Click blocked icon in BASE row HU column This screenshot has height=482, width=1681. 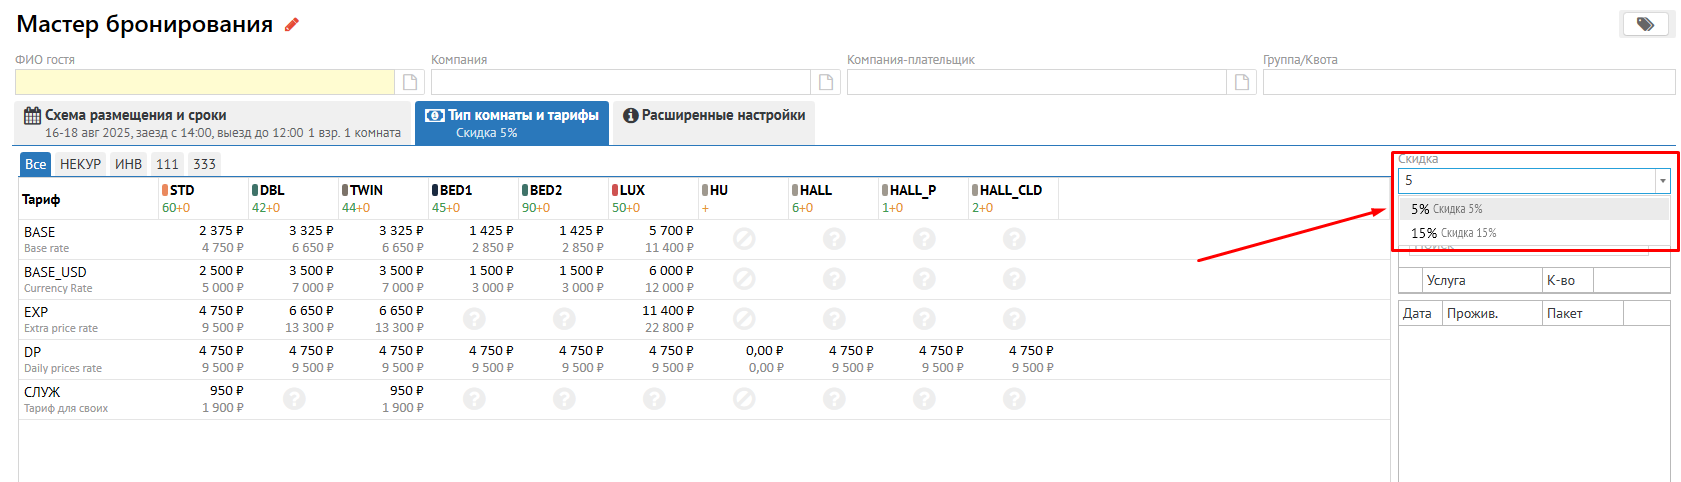744,239
